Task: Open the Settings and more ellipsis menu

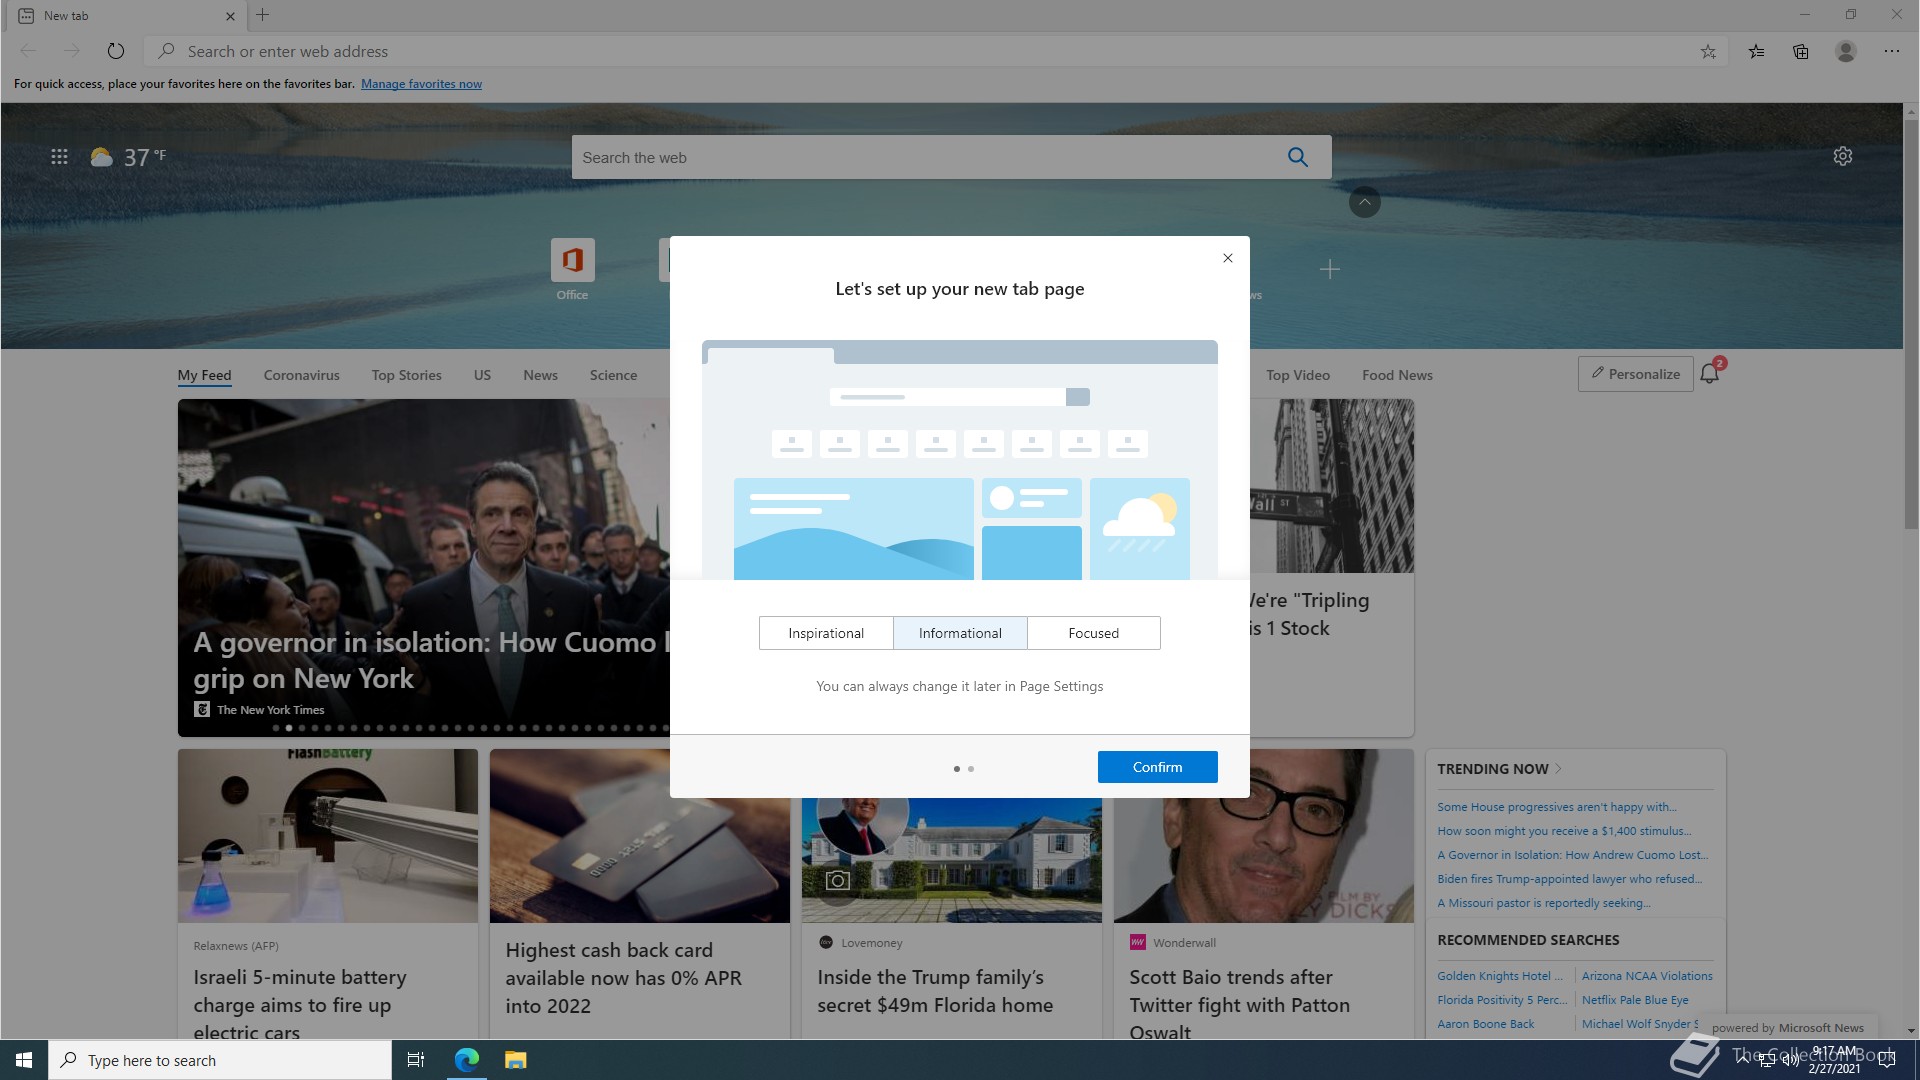Action: coord(1892,51)
